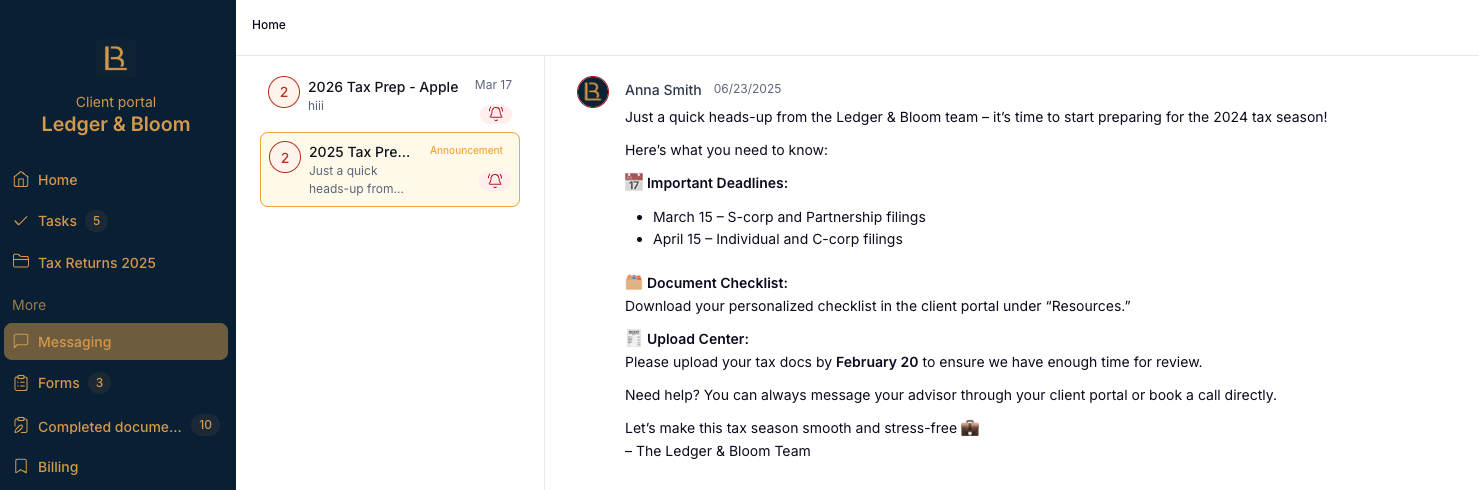This screenshot has height=490, width=1479.
Task: Click the Billing bookmark icon
Action: (x=20, y=466)
